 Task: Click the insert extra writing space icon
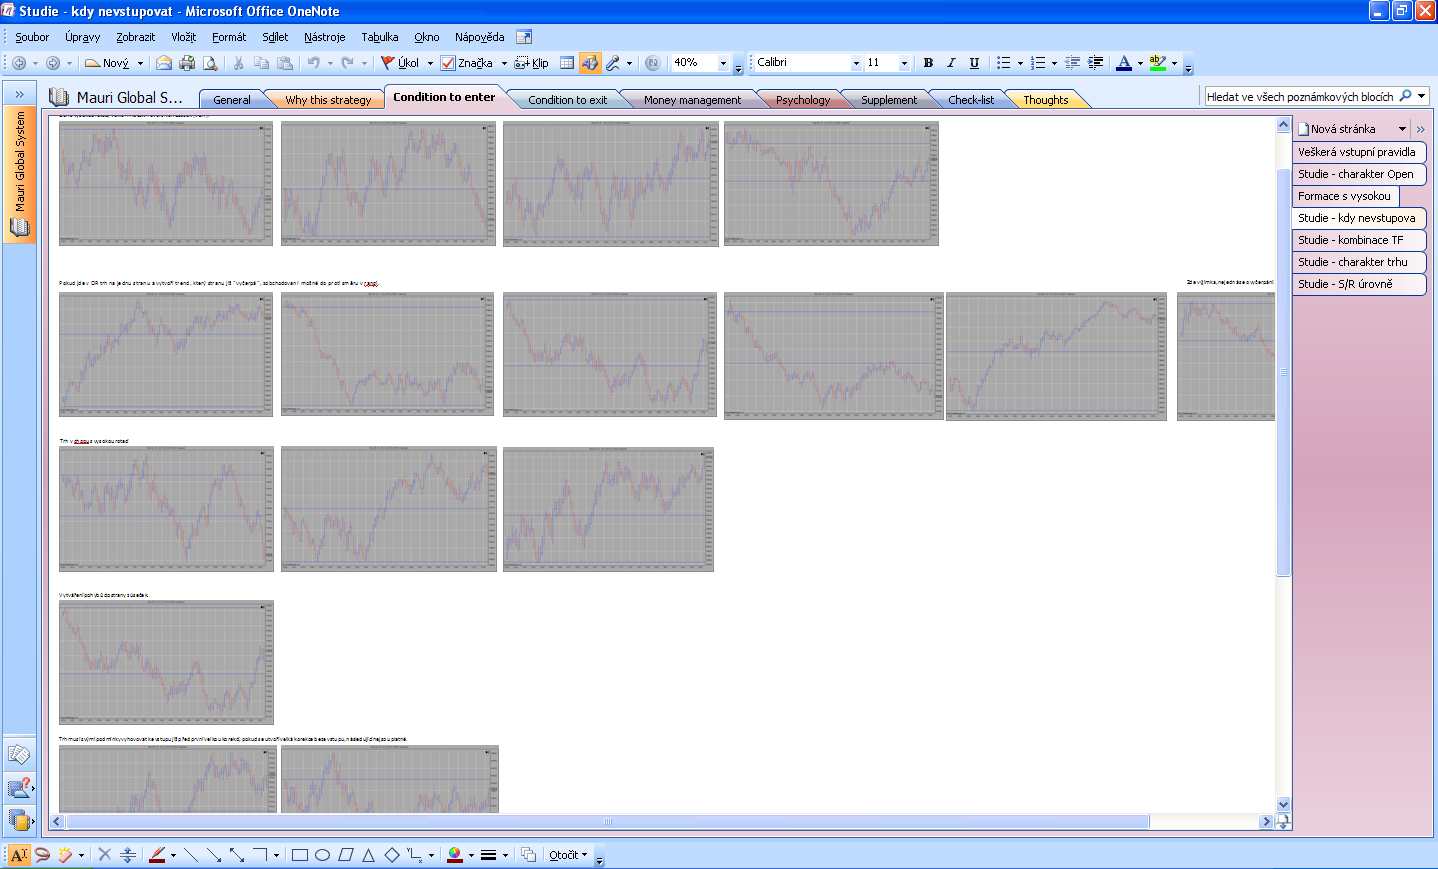[x=128, y=855]
